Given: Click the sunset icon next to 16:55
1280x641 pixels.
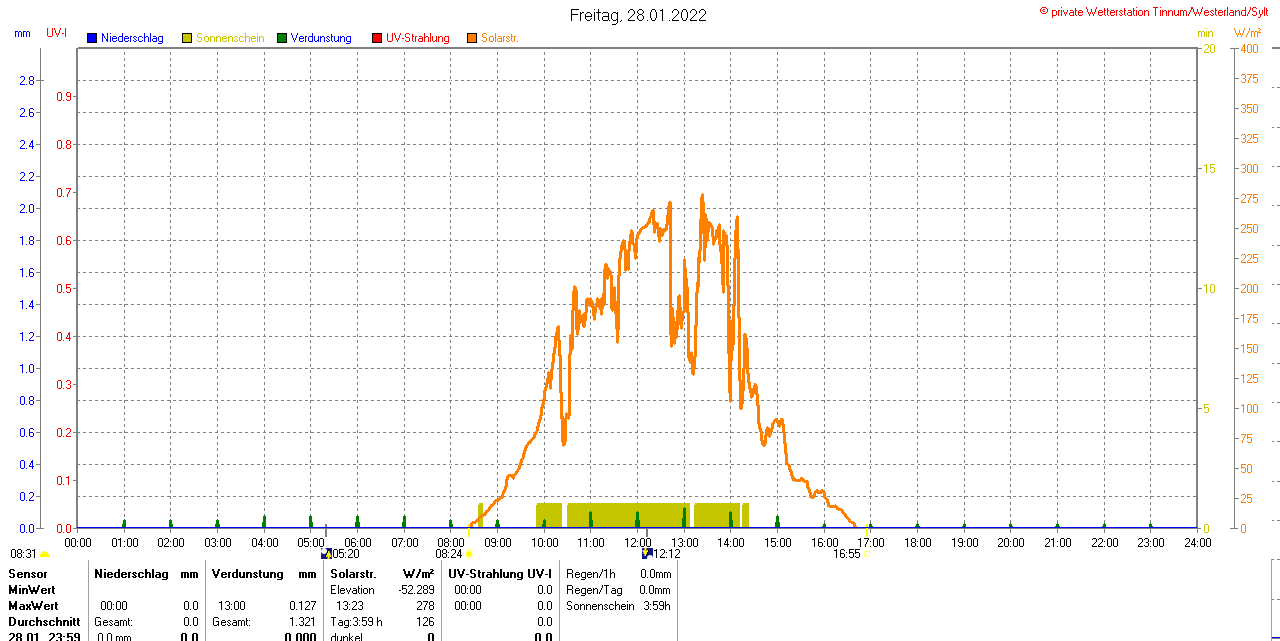Looking at the screenshot, I should 866,554.
